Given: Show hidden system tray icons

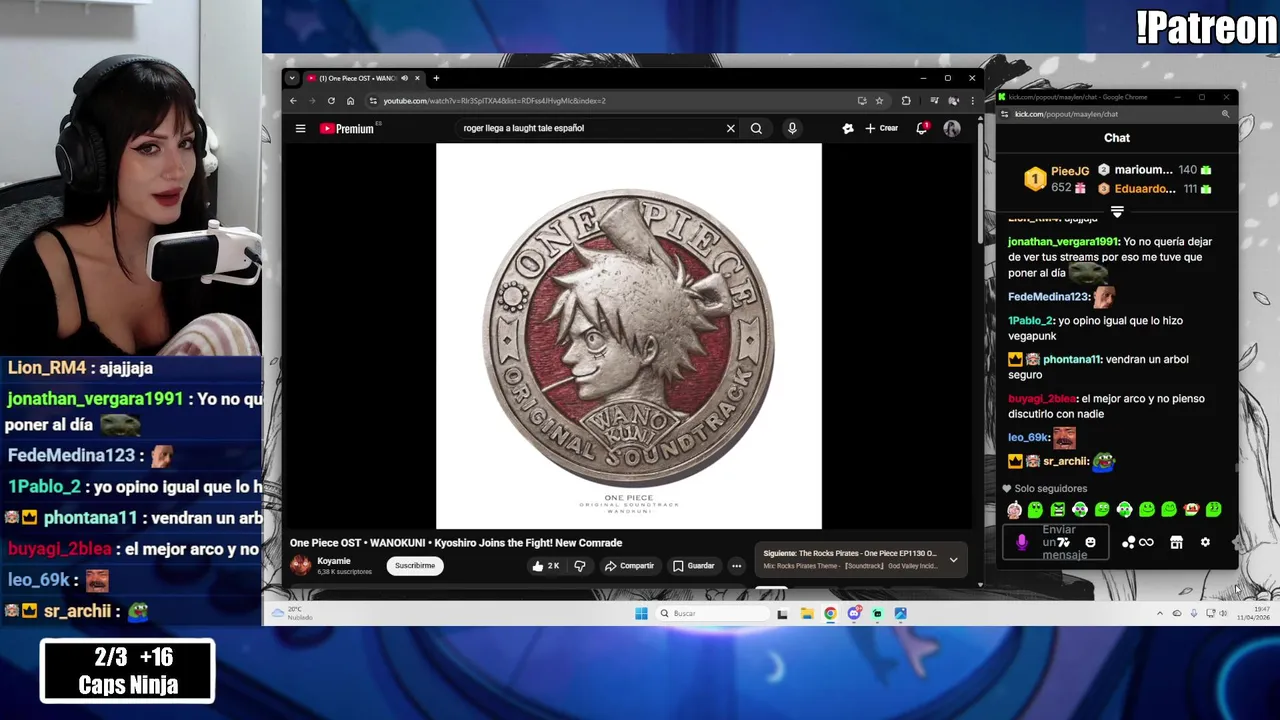Looking at the screenshot, I should tap(1160, 613).
